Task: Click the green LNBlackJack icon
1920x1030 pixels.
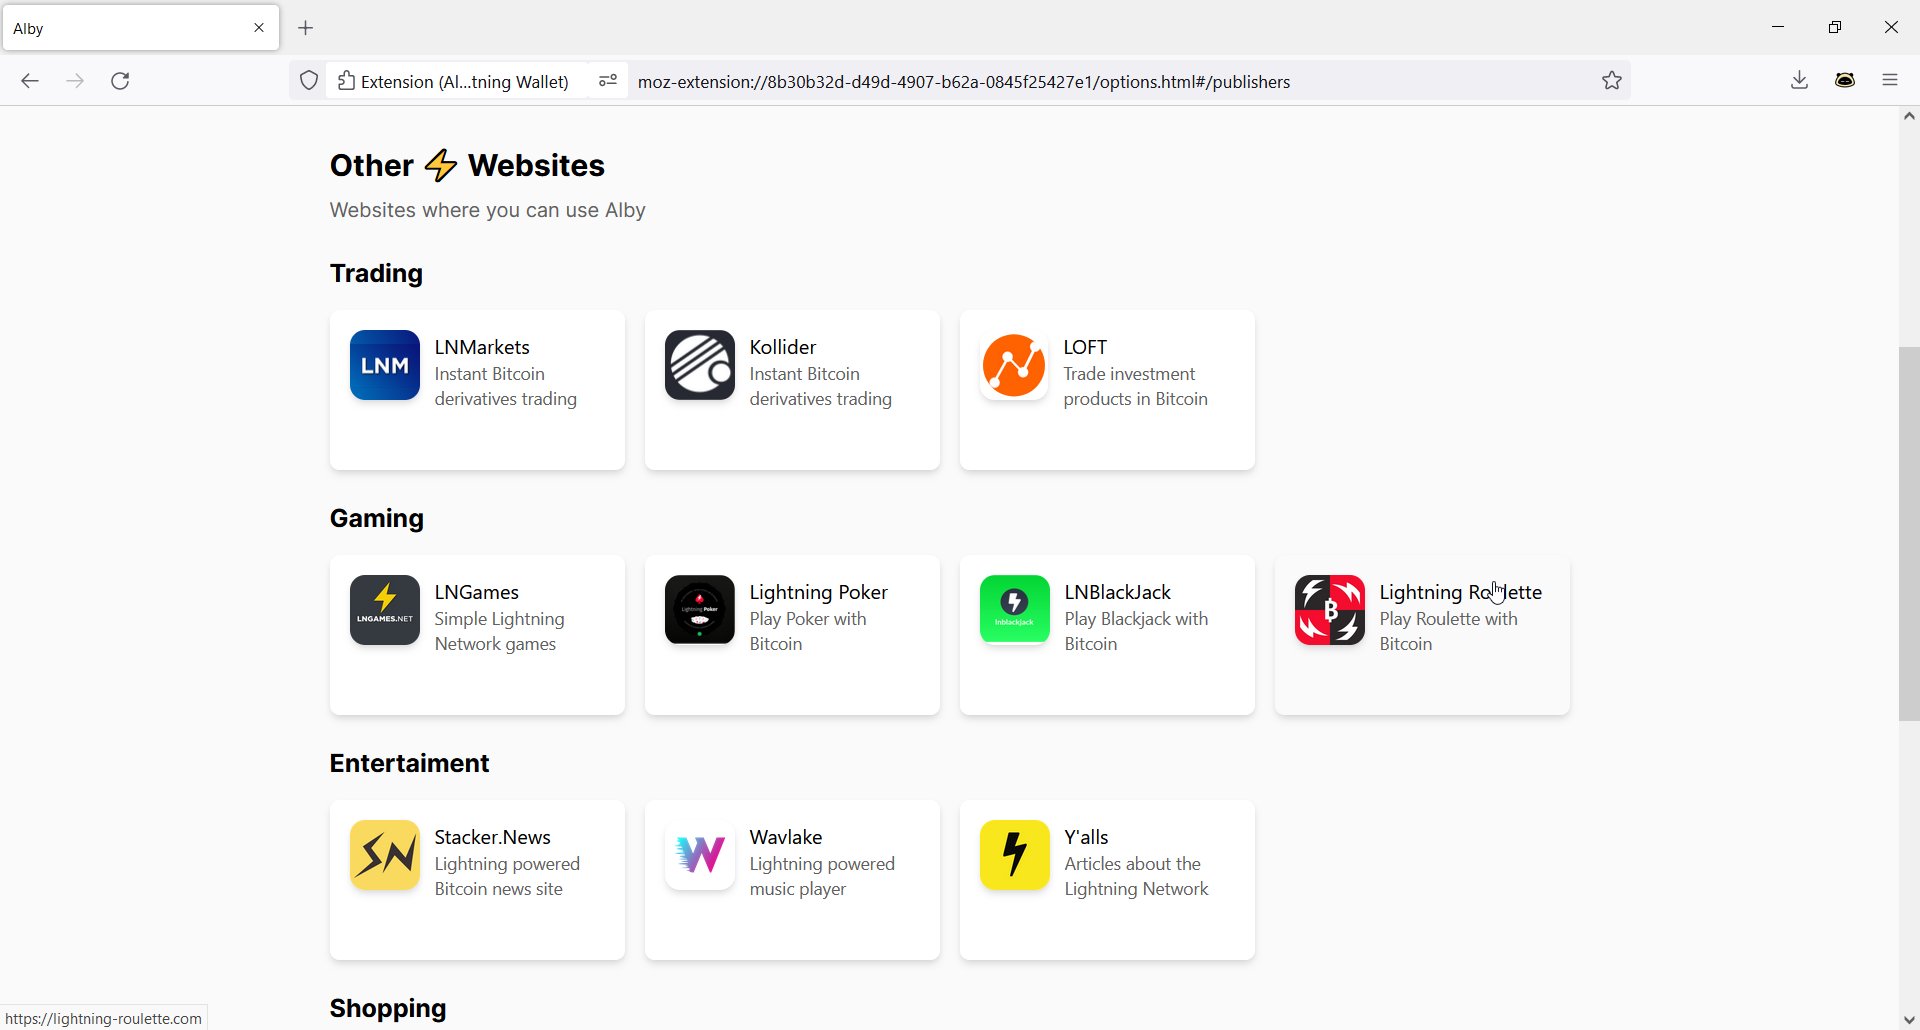Action: [1015, 610]
